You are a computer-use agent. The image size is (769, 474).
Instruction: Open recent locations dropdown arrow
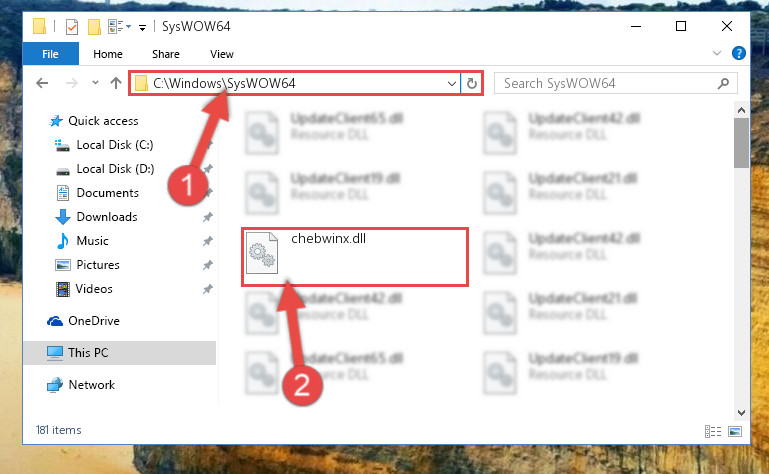tap(95, 83)
